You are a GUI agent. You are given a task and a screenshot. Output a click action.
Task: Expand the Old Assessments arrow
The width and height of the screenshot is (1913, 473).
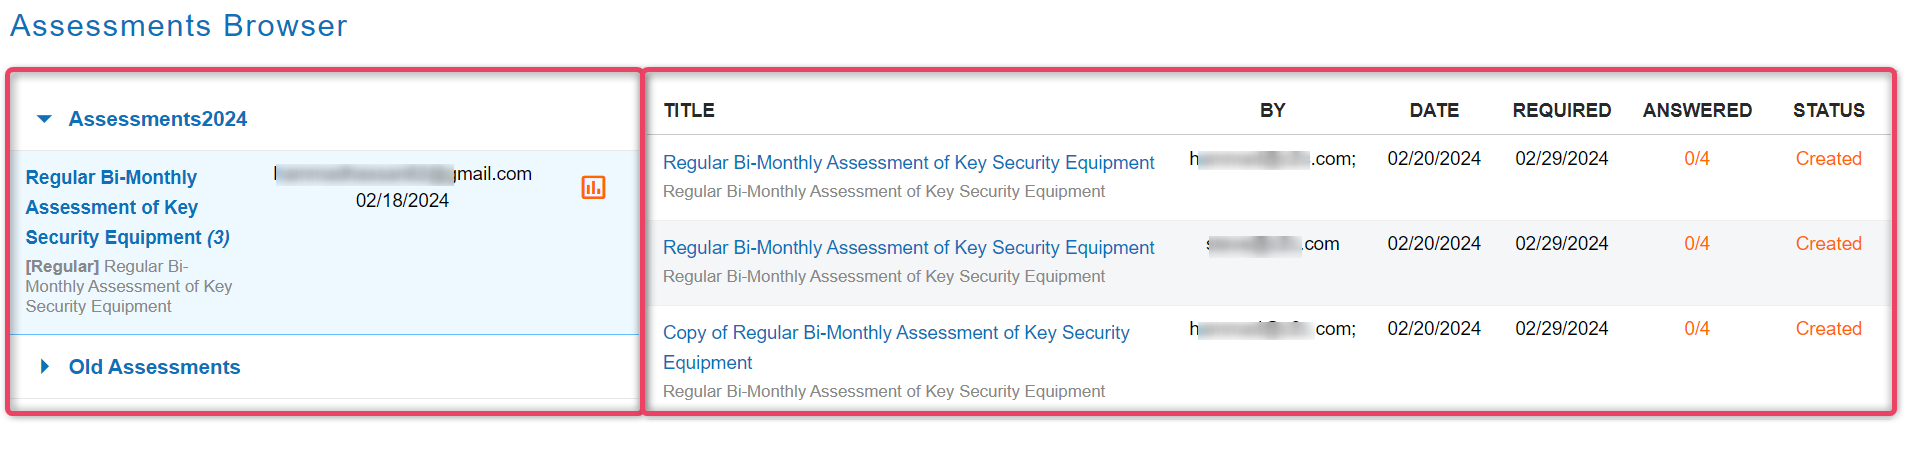click(x=45, y=366)
